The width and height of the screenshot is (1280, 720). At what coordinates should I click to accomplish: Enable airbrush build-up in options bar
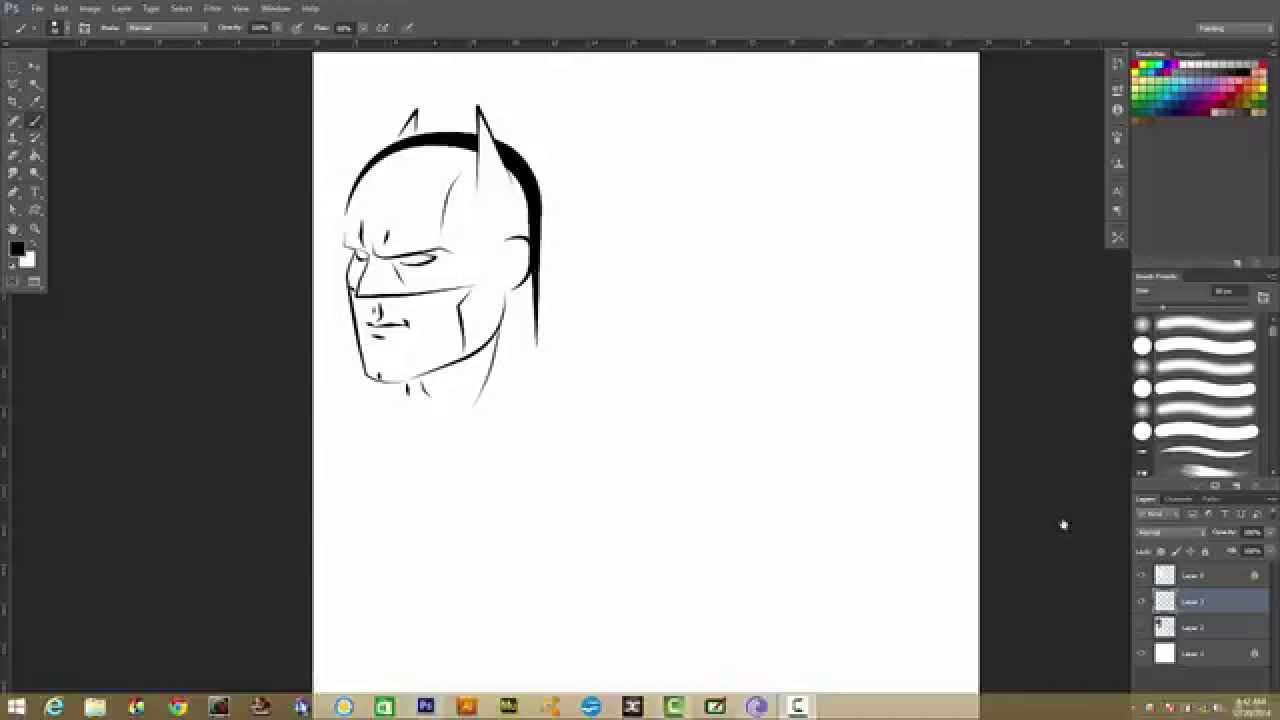point(382,28)
